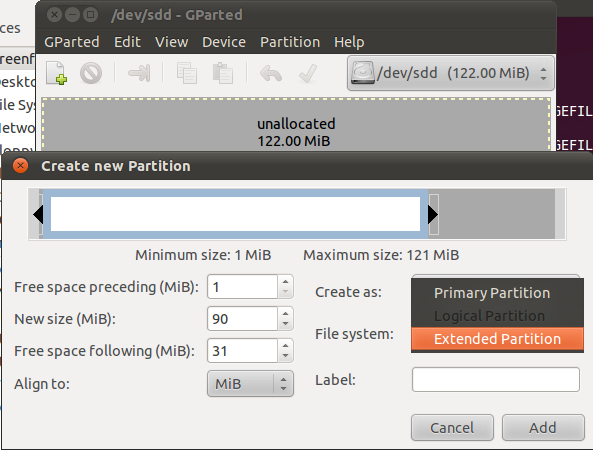Open the Partition menu

click(x=290, y=42)
